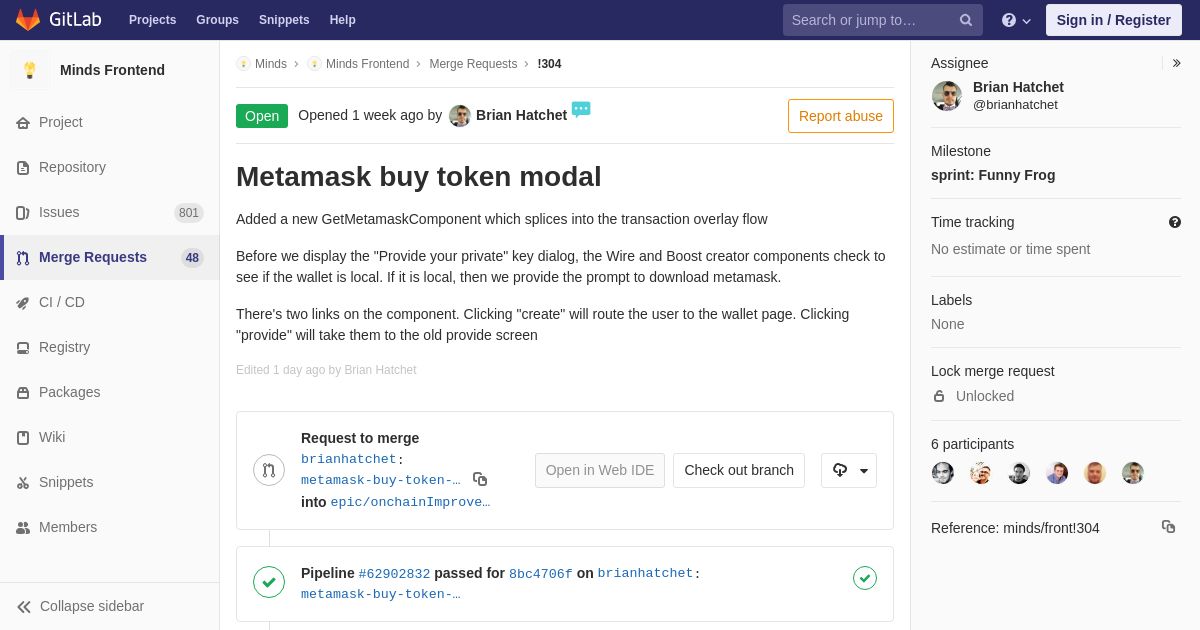Click the Minds Frontend breadcrumb link

(367, 64)
